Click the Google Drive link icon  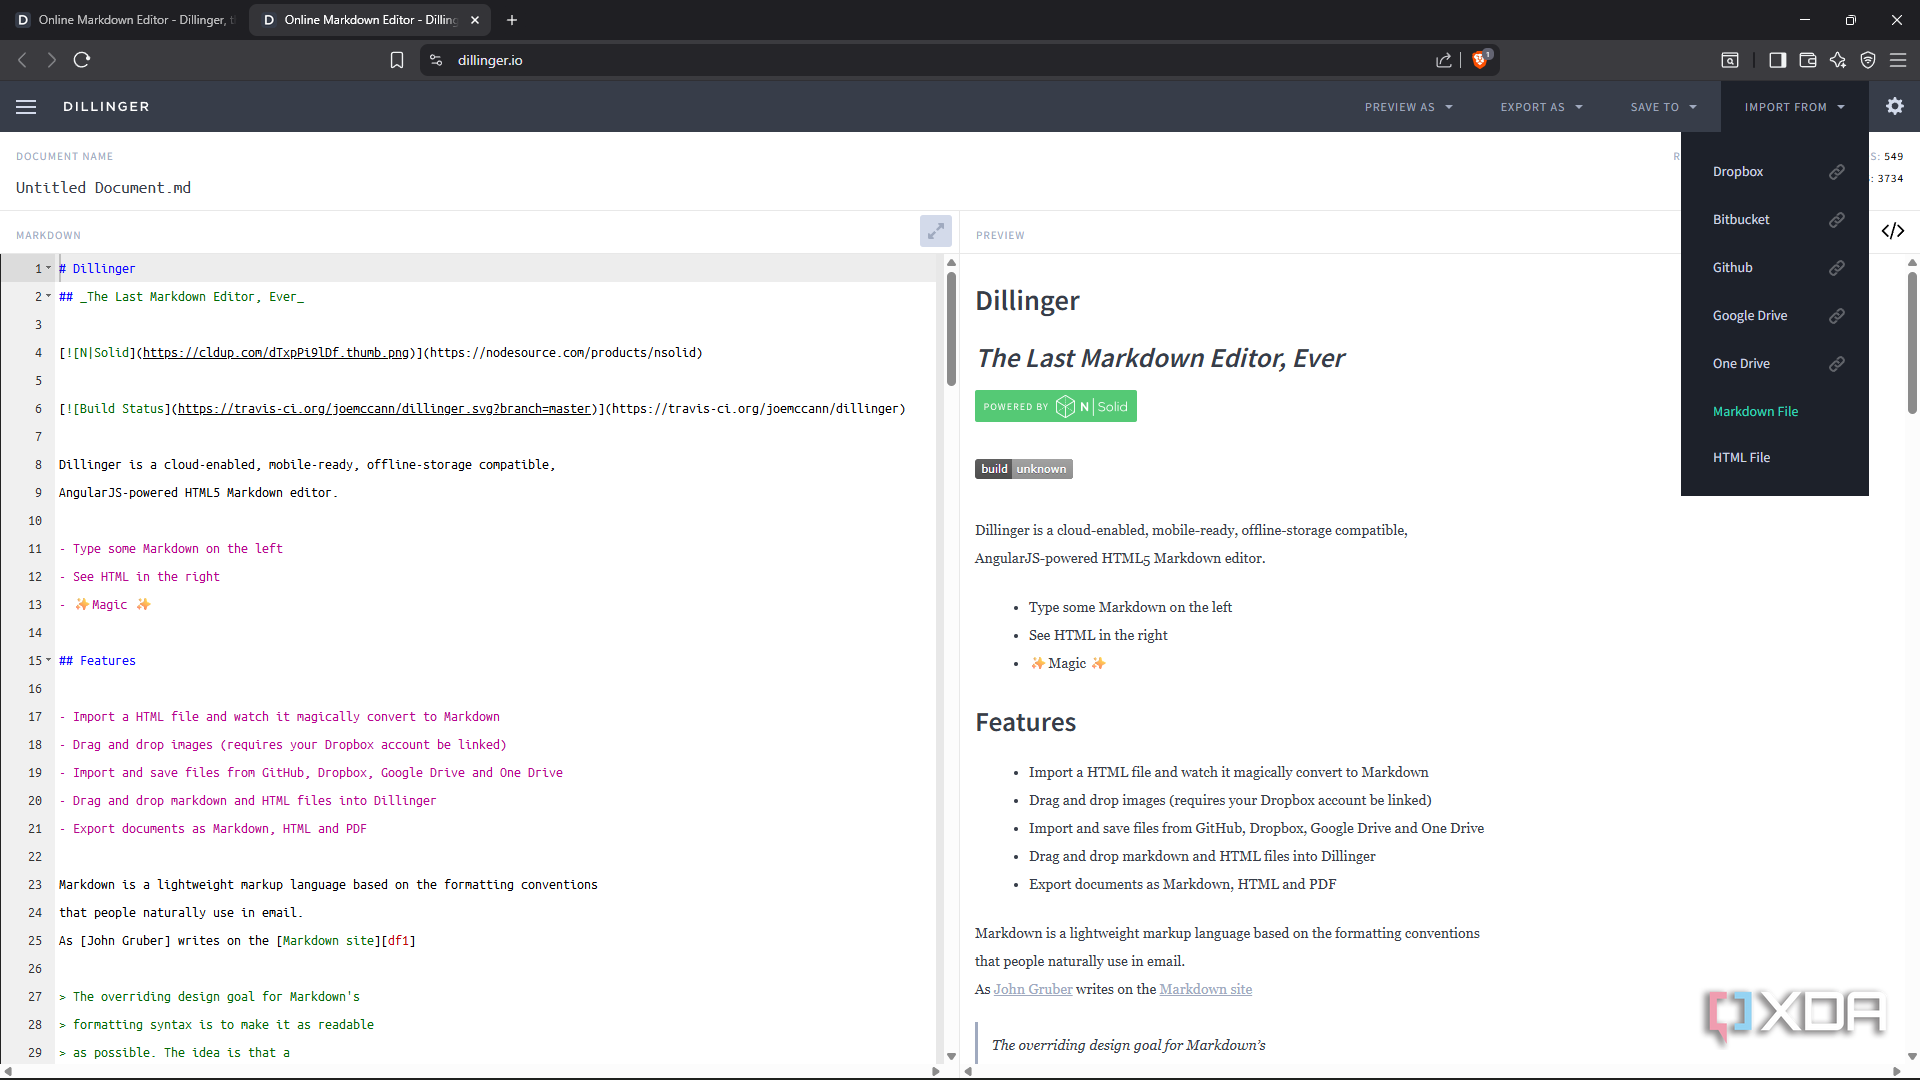tap(1837, 316)
